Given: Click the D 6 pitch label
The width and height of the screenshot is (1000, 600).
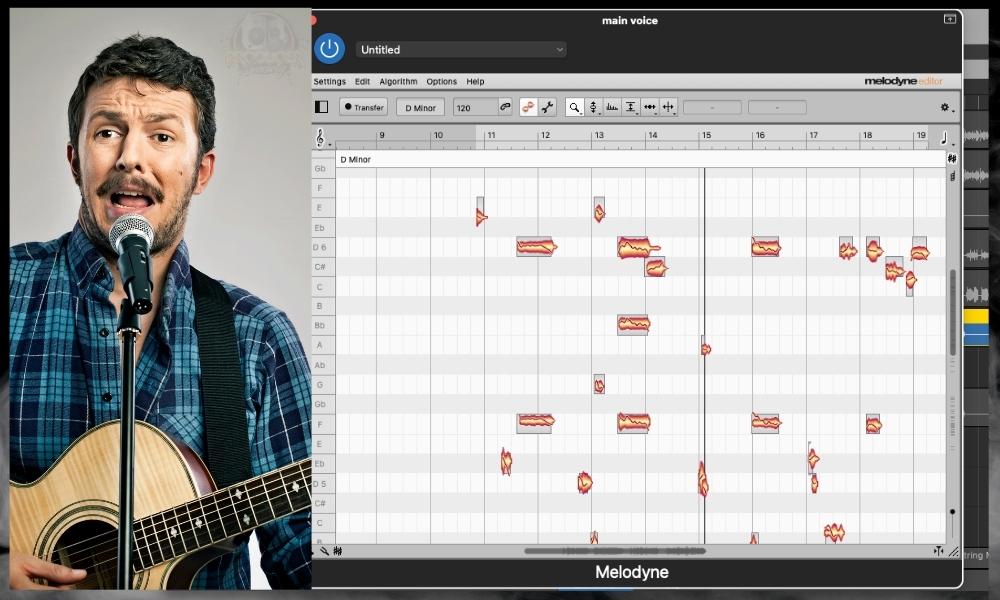Looking at the screenshot, I should tap(320, 247).
